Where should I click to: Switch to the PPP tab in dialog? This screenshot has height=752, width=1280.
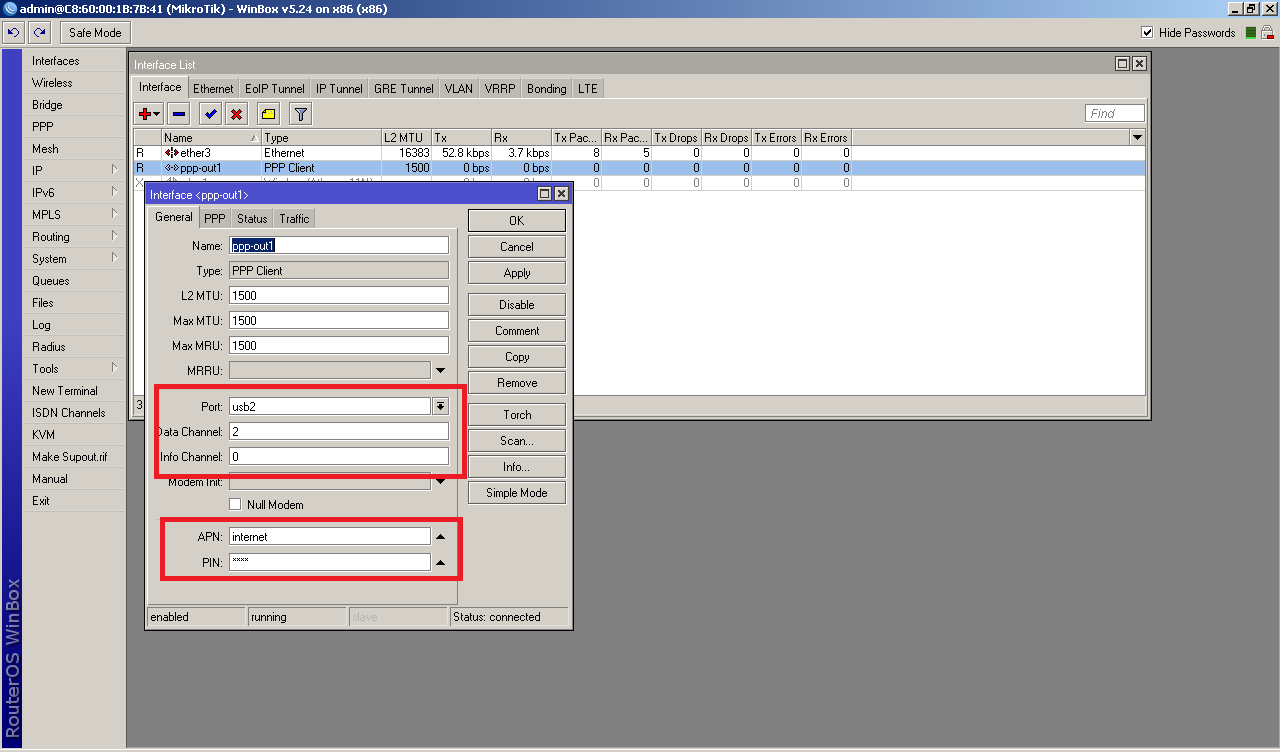click(214, 218)
